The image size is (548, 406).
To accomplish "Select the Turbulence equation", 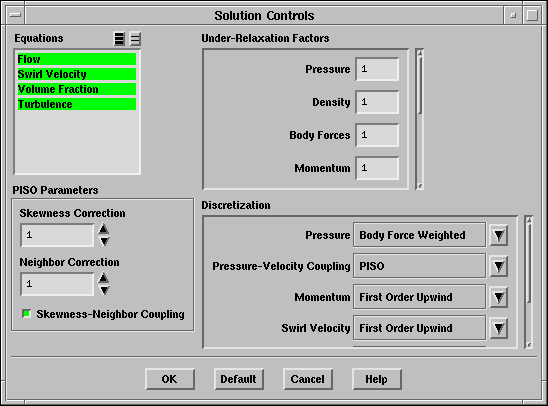I will [77, 104].
